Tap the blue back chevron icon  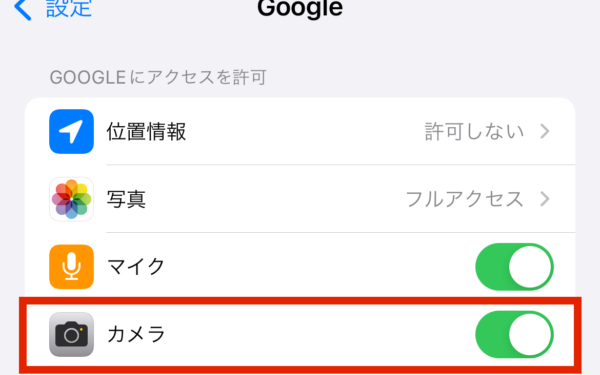22,9
